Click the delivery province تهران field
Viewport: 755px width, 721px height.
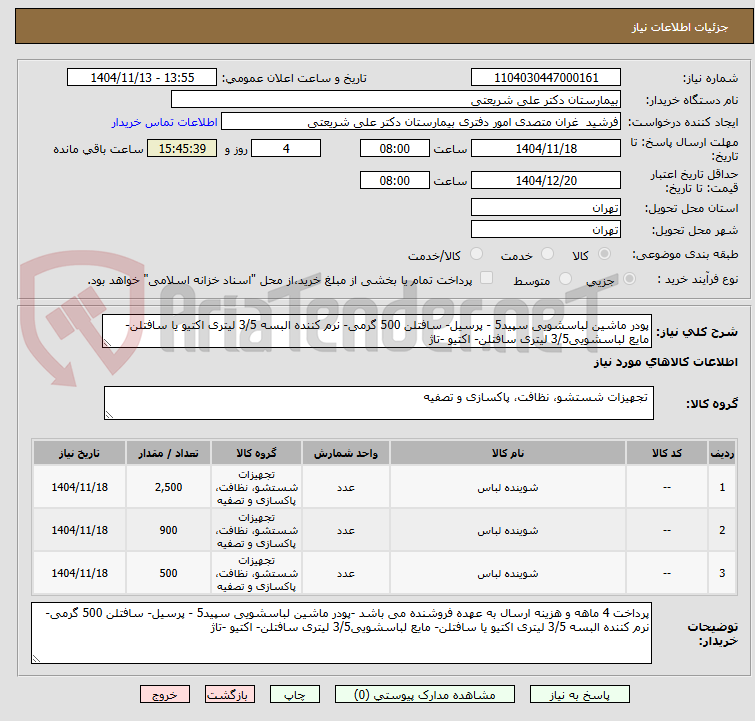click(x=546, y=208)
